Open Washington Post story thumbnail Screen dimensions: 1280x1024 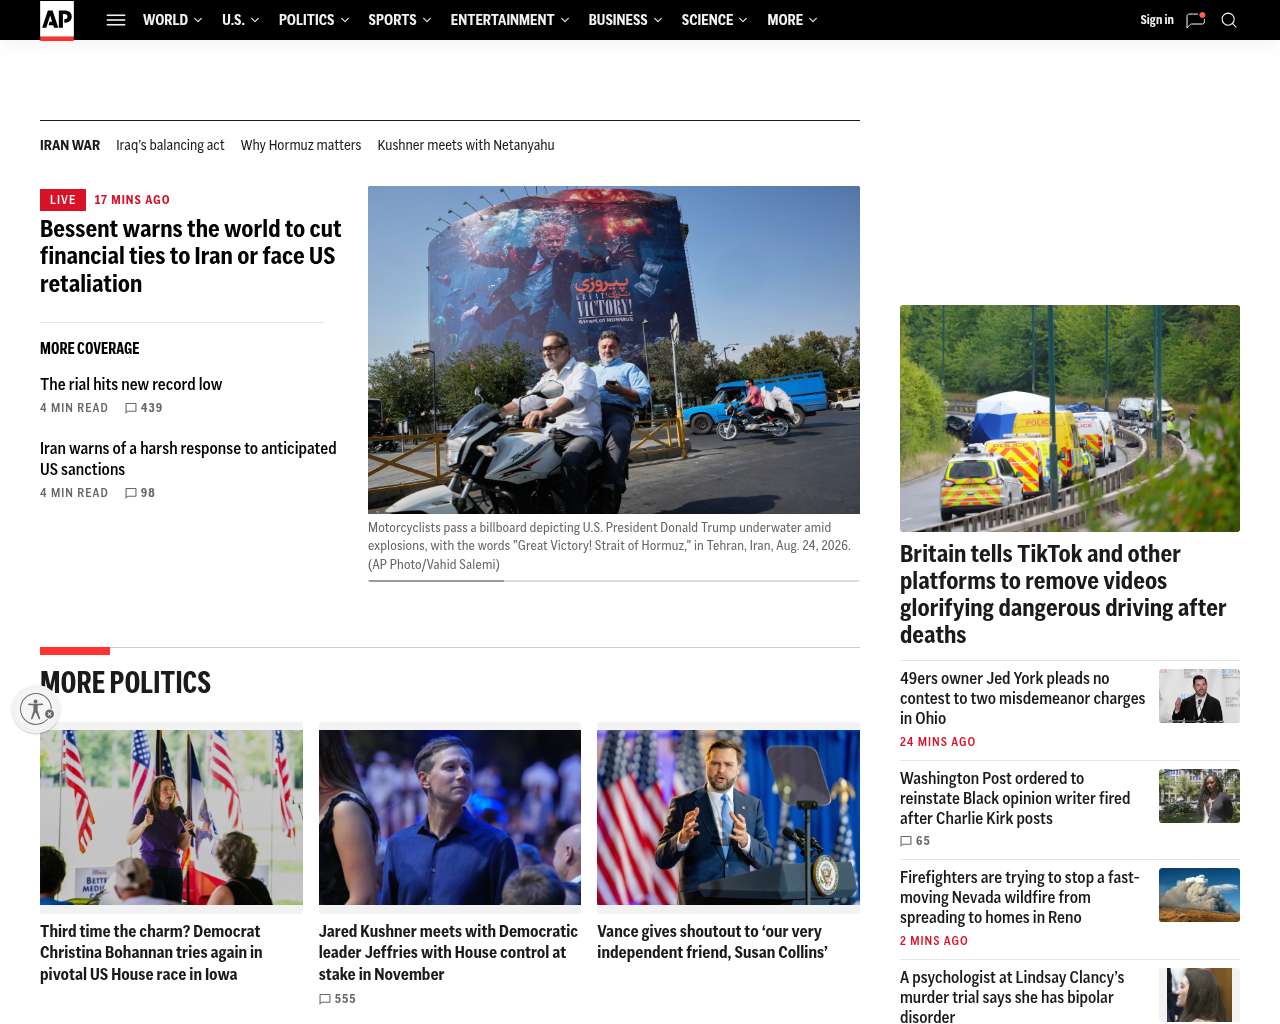pyautogui.click(x=1199, y=796)
